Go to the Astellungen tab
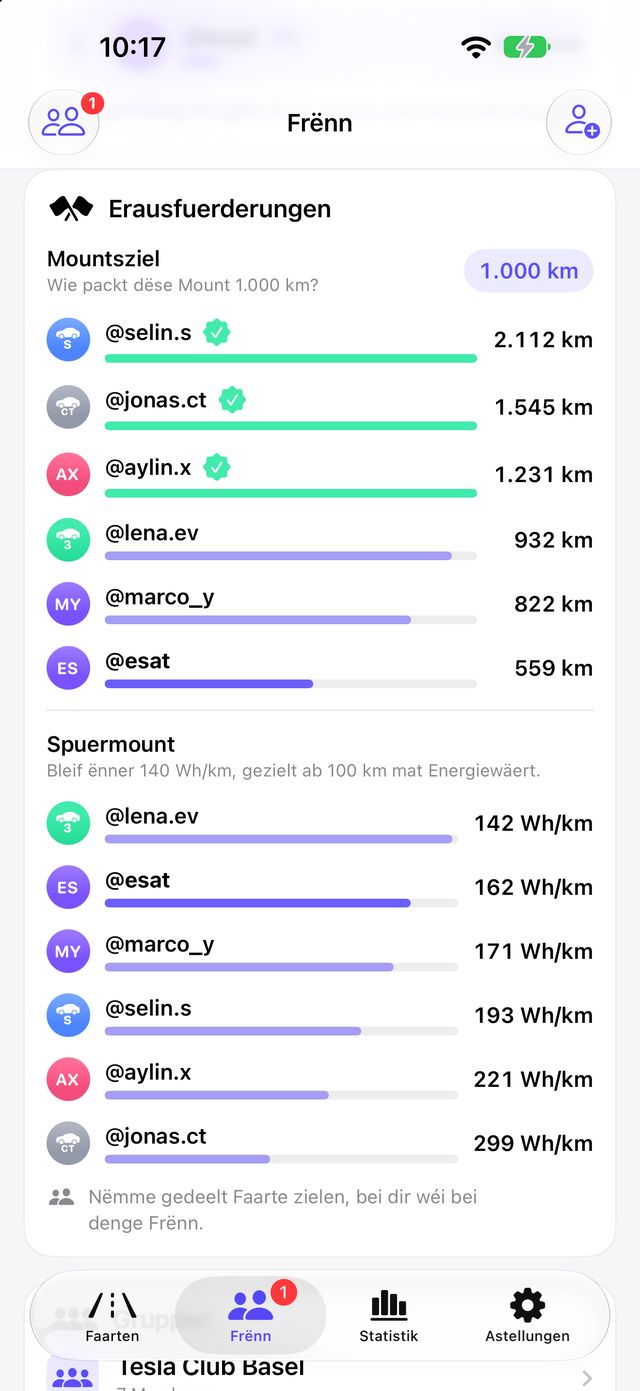 [x=527, y=1315]
